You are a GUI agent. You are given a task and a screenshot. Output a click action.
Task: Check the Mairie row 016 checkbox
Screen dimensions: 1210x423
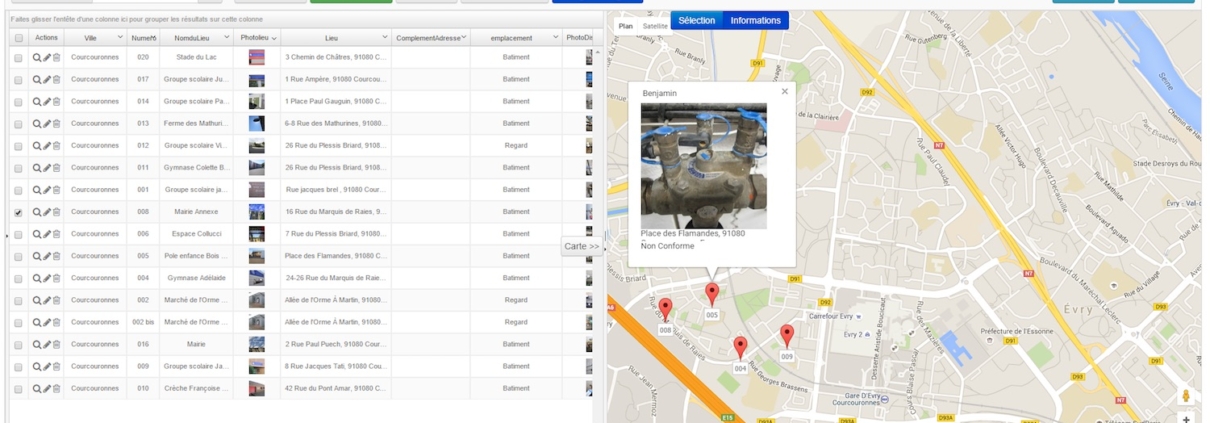[x=18, y=344]
